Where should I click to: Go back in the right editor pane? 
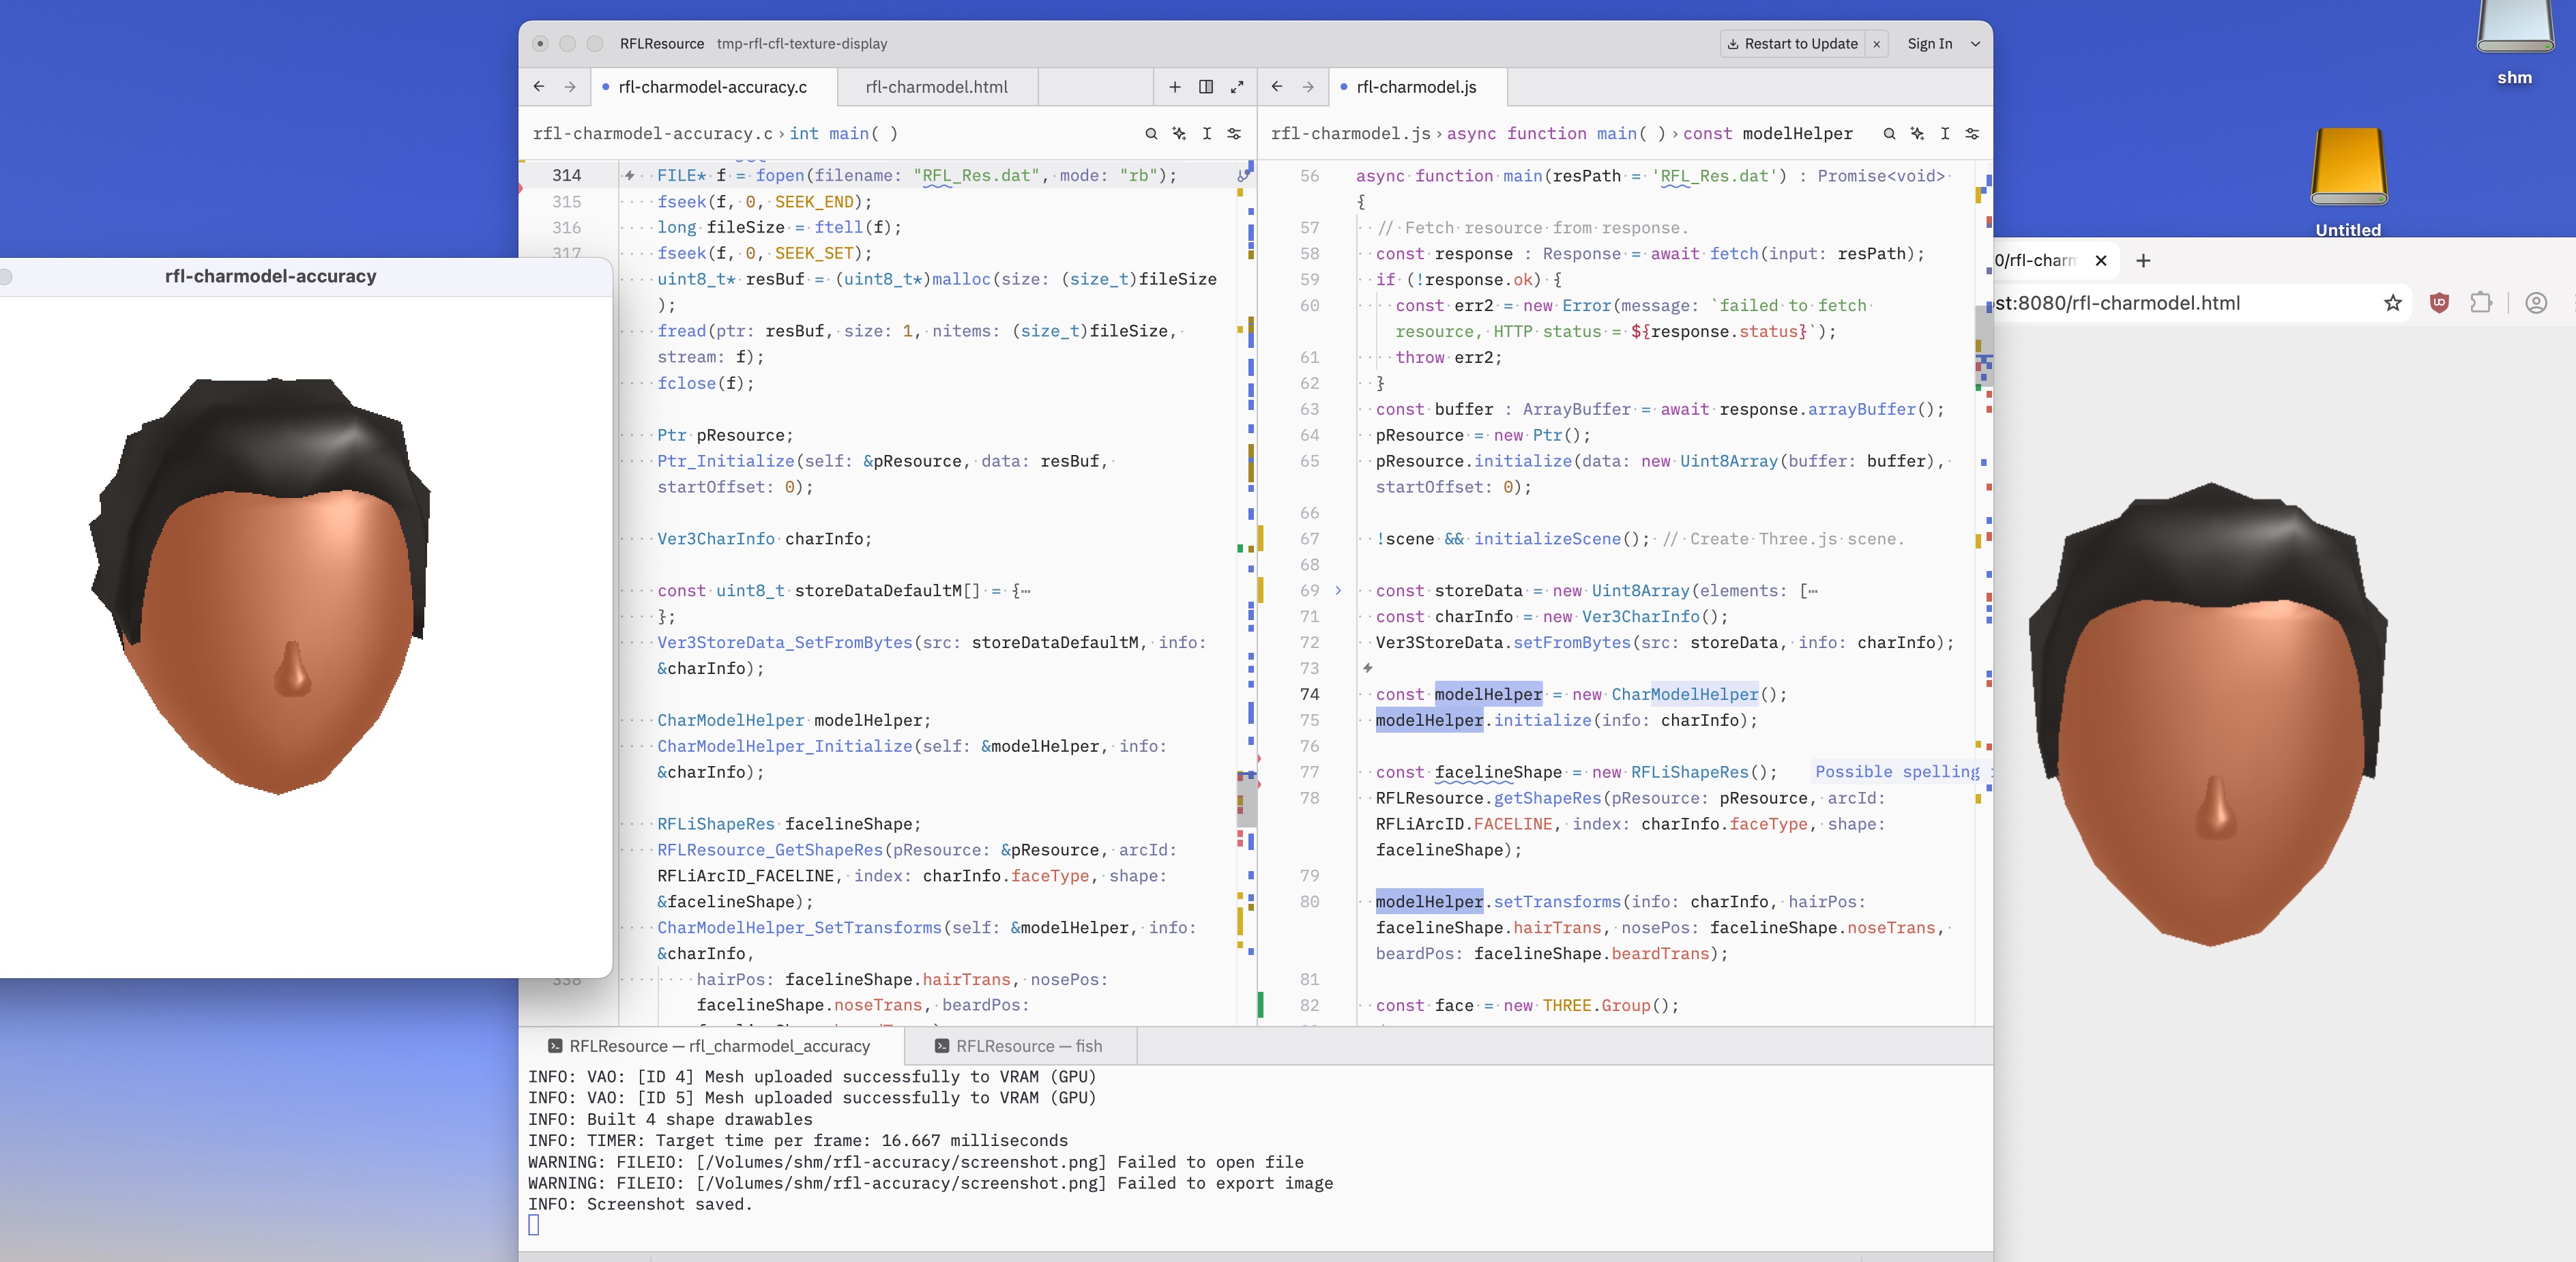click(x=1277, y=87)
